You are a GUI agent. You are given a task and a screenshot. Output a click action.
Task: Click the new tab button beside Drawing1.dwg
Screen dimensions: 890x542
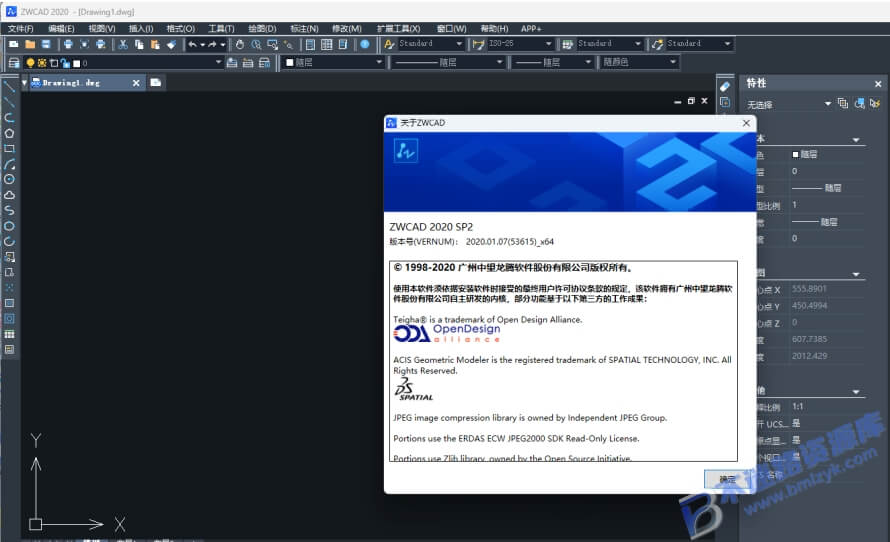pyautogui.click(x=156, y=83)
